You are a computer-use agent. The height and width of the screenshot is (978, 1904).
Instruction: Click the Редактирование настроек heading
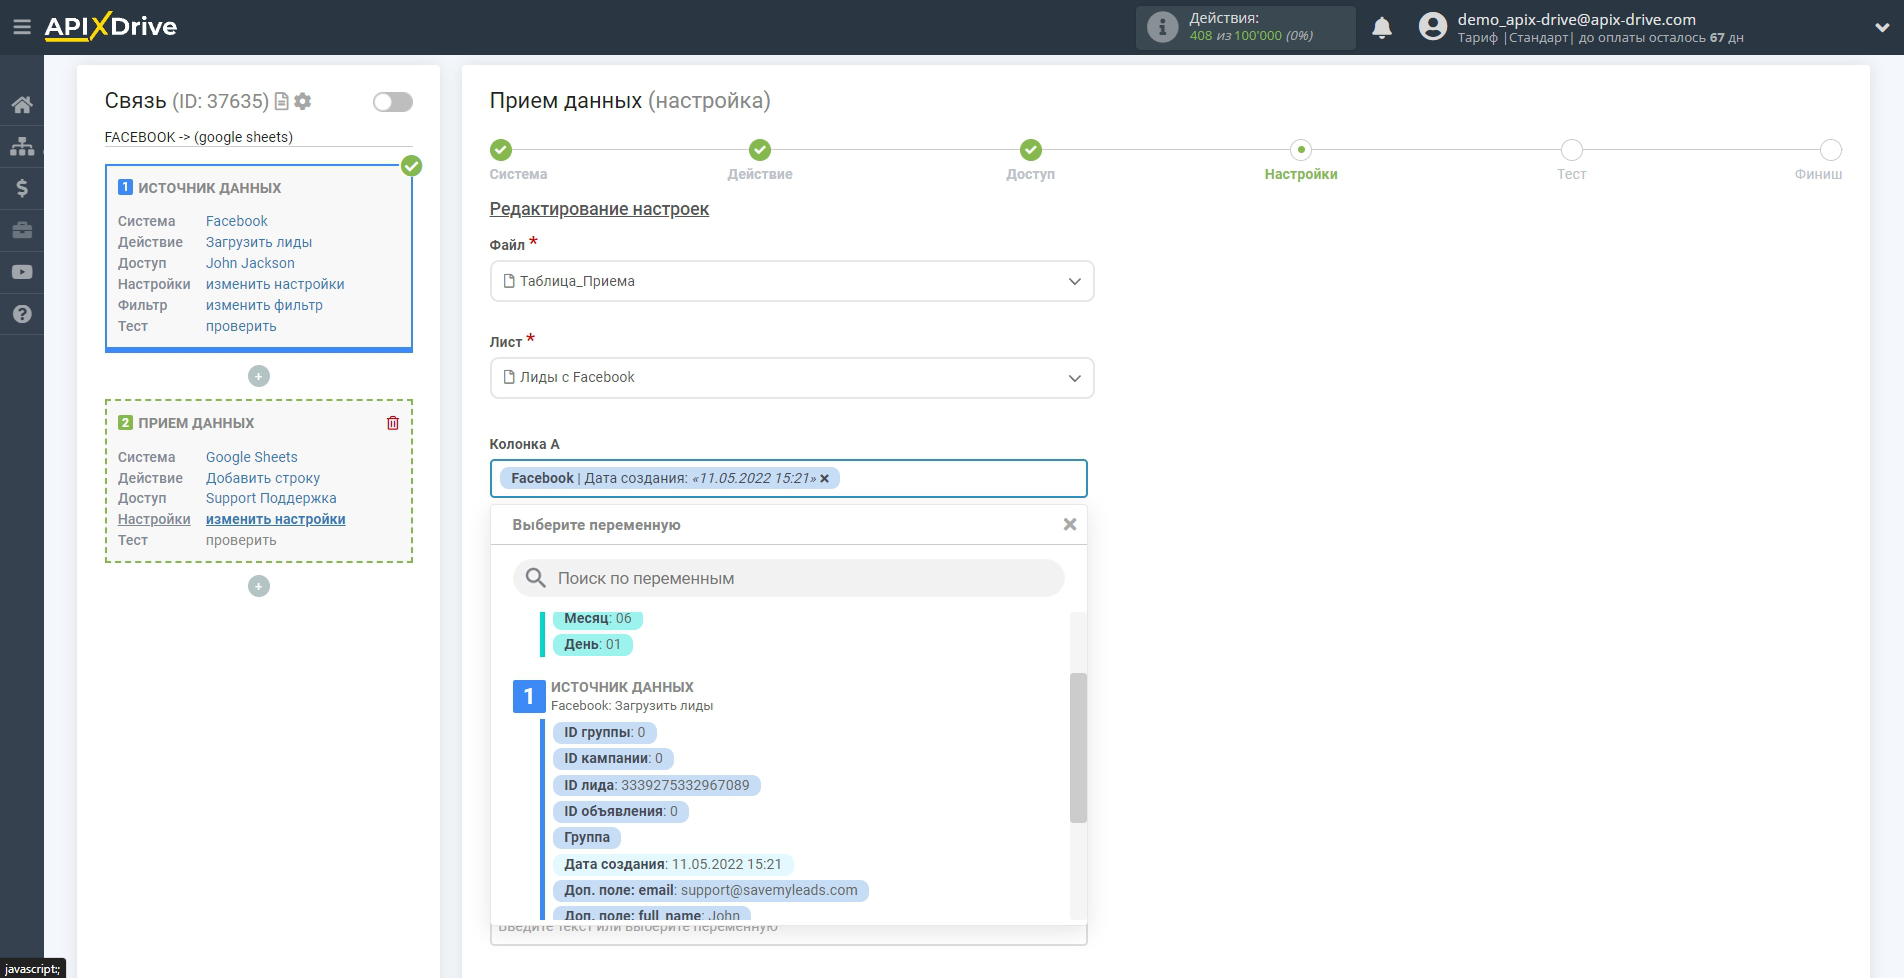click(599, 209)
